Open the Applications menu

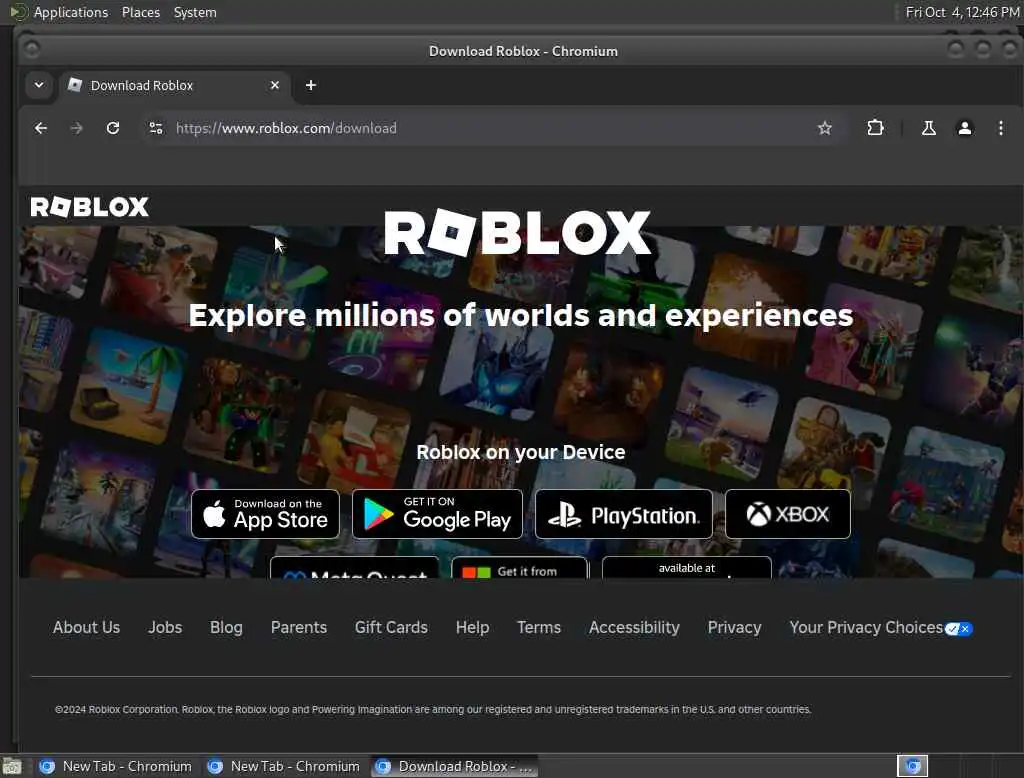[x=71, y=12]
